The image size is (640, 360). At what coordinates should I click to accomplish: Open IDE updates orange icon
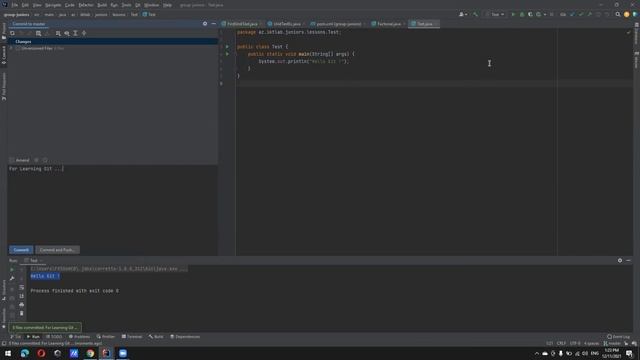[627, 14]
